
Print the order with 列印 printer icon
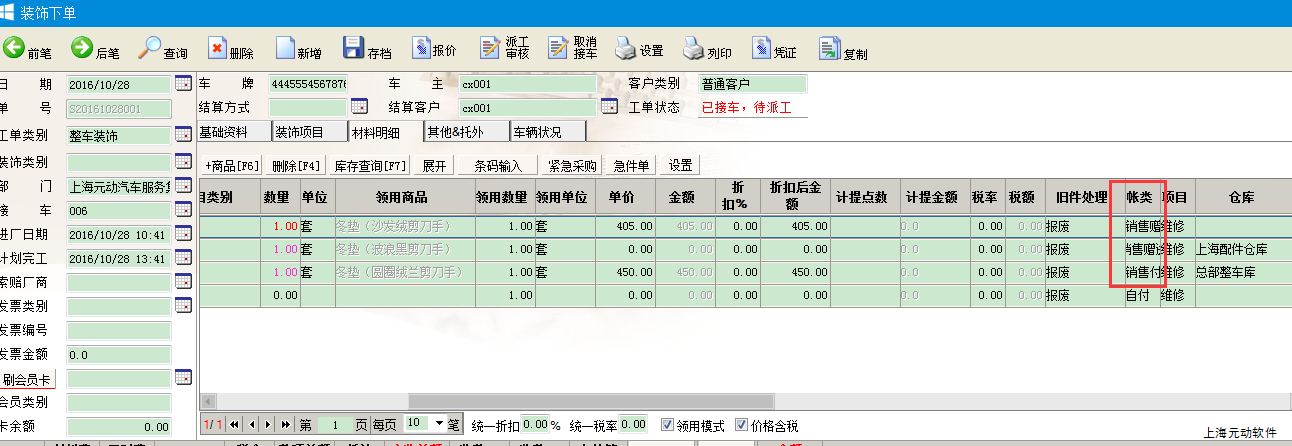[x=707, y=49]
